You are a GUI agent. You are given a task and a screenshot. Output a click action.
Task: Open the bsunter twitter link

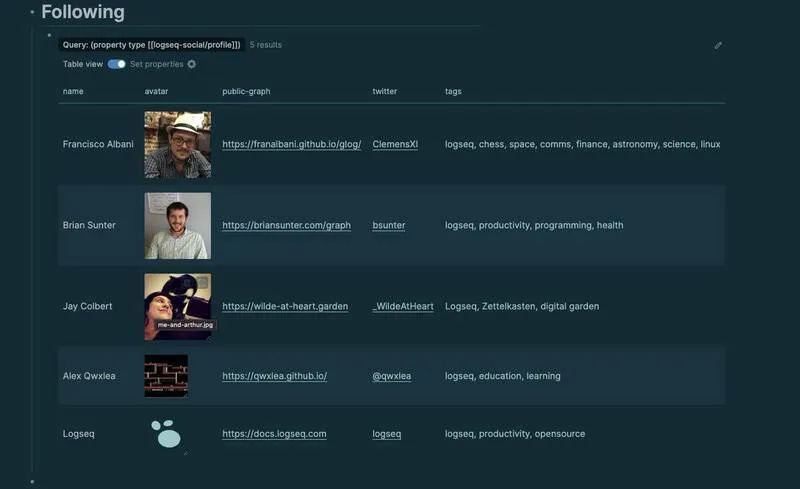coord(389,225)
